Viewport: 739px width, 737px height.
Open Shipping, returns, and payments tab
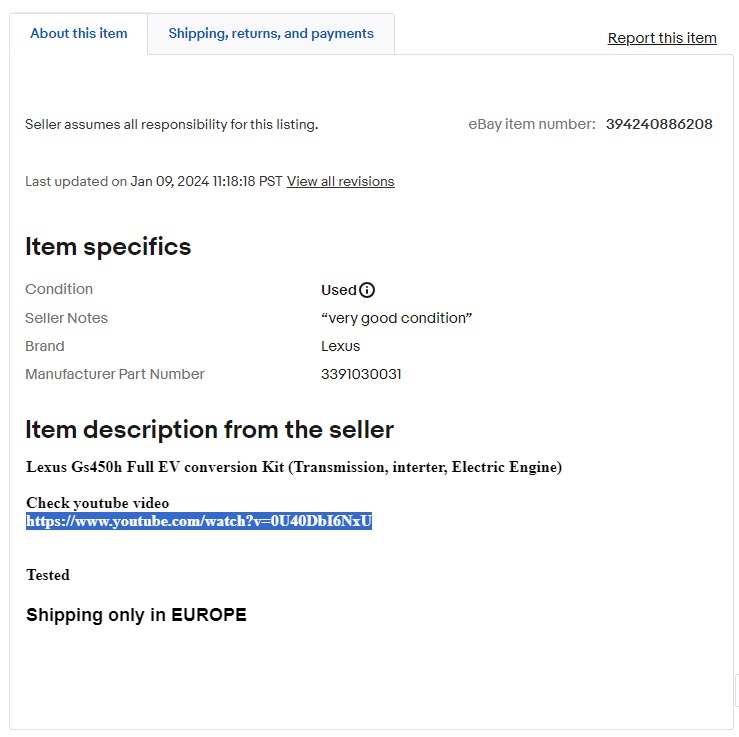[271, 33]
